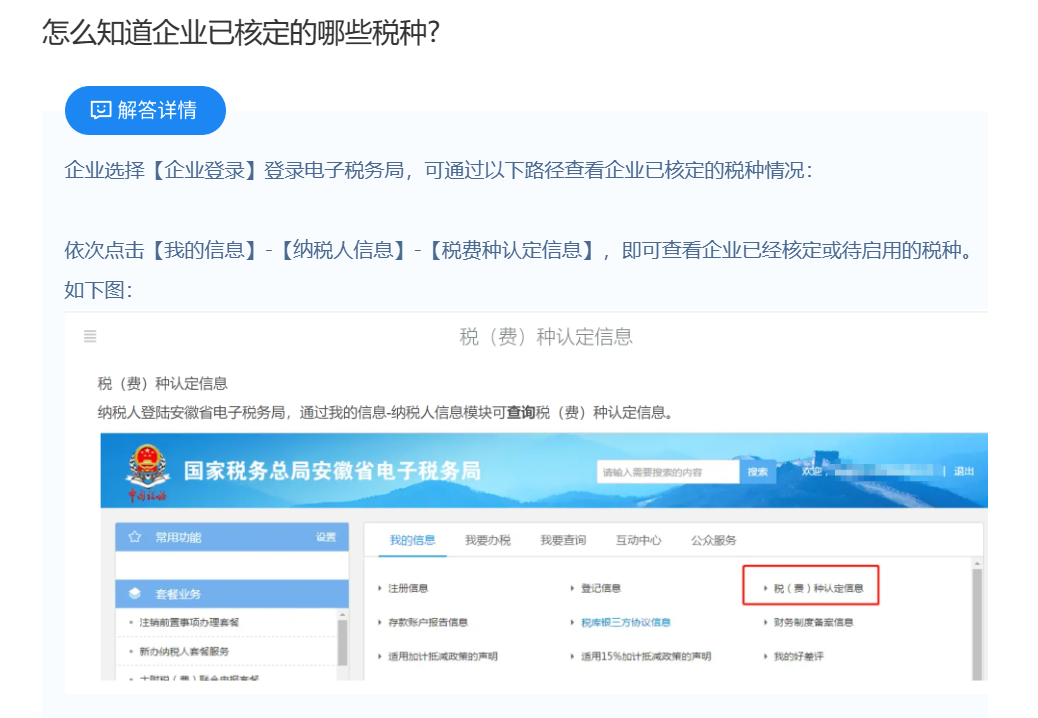Open the 税库银三方协议信息 link
1038x718 pixels.
click(625, 622)
